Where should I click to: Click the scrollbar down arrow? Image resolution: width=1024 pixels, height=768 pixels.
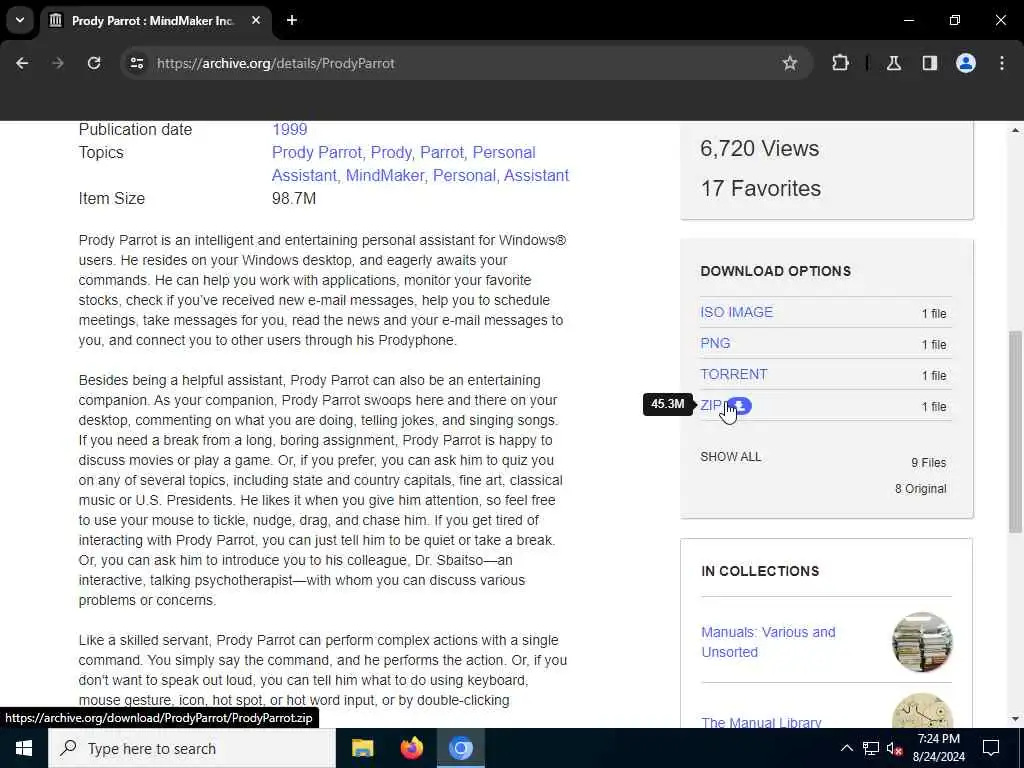(1015, 719)
